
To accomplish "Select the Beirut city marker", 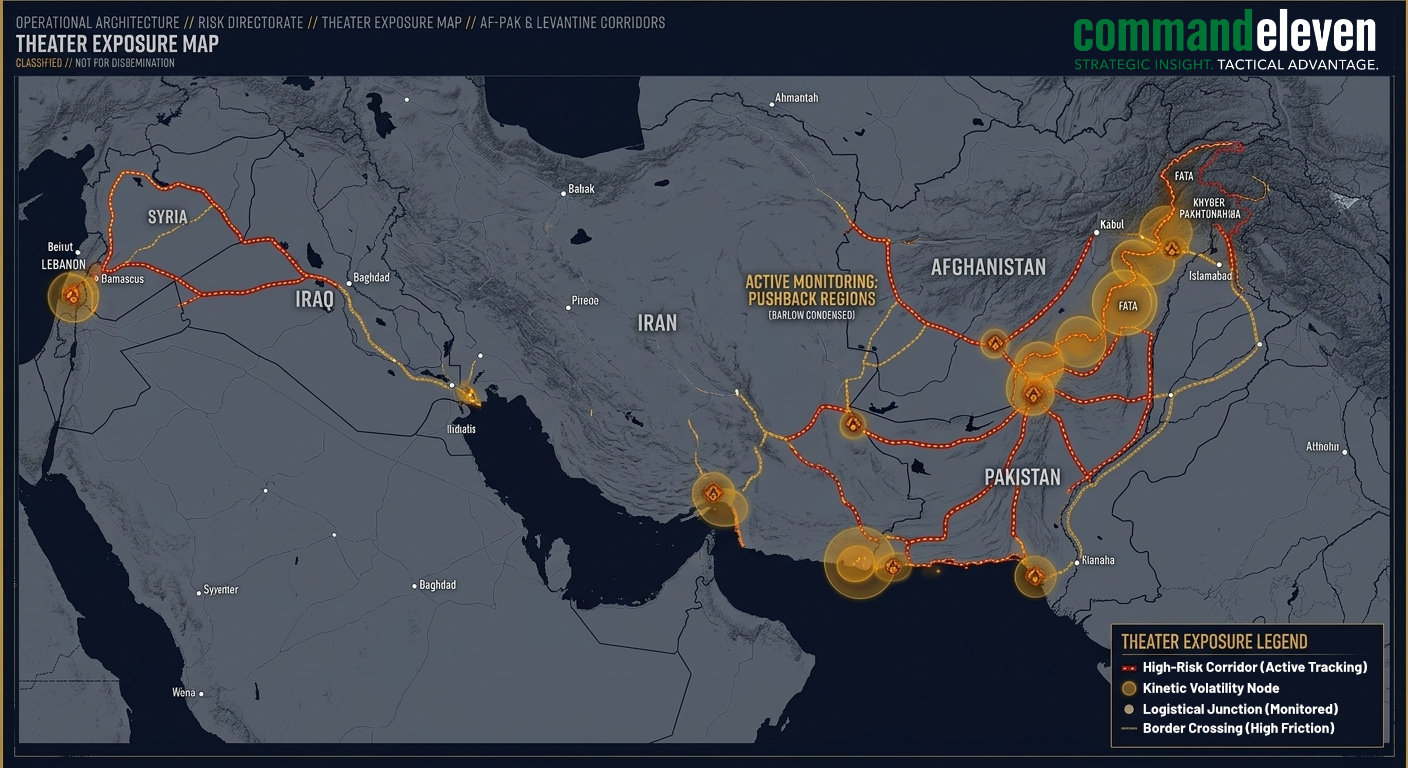I will [x=77, y=252].
